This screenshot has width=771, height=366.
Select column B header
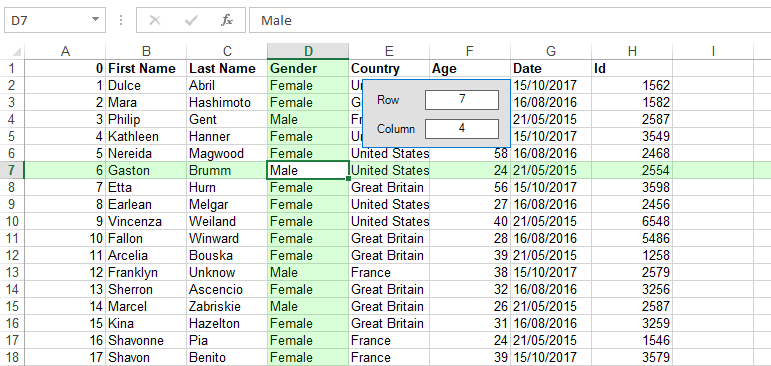[146, 51]
